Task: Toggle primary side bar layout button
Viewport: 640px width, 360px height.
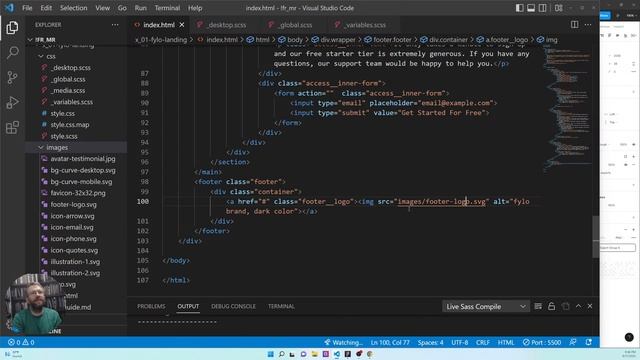Action: click(519, 8)
